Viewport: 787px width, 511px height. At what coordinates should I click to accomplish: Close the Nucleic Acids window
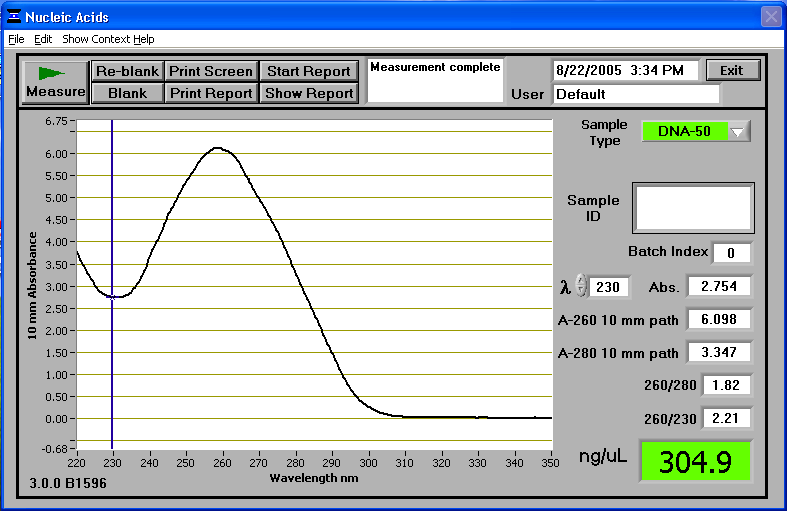[770, 17]
